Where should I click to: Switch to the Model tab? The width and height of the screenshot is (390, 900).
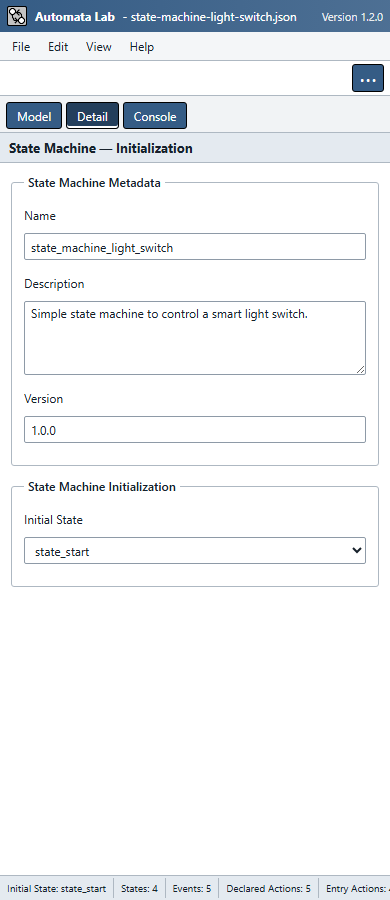tap(34, 116)
